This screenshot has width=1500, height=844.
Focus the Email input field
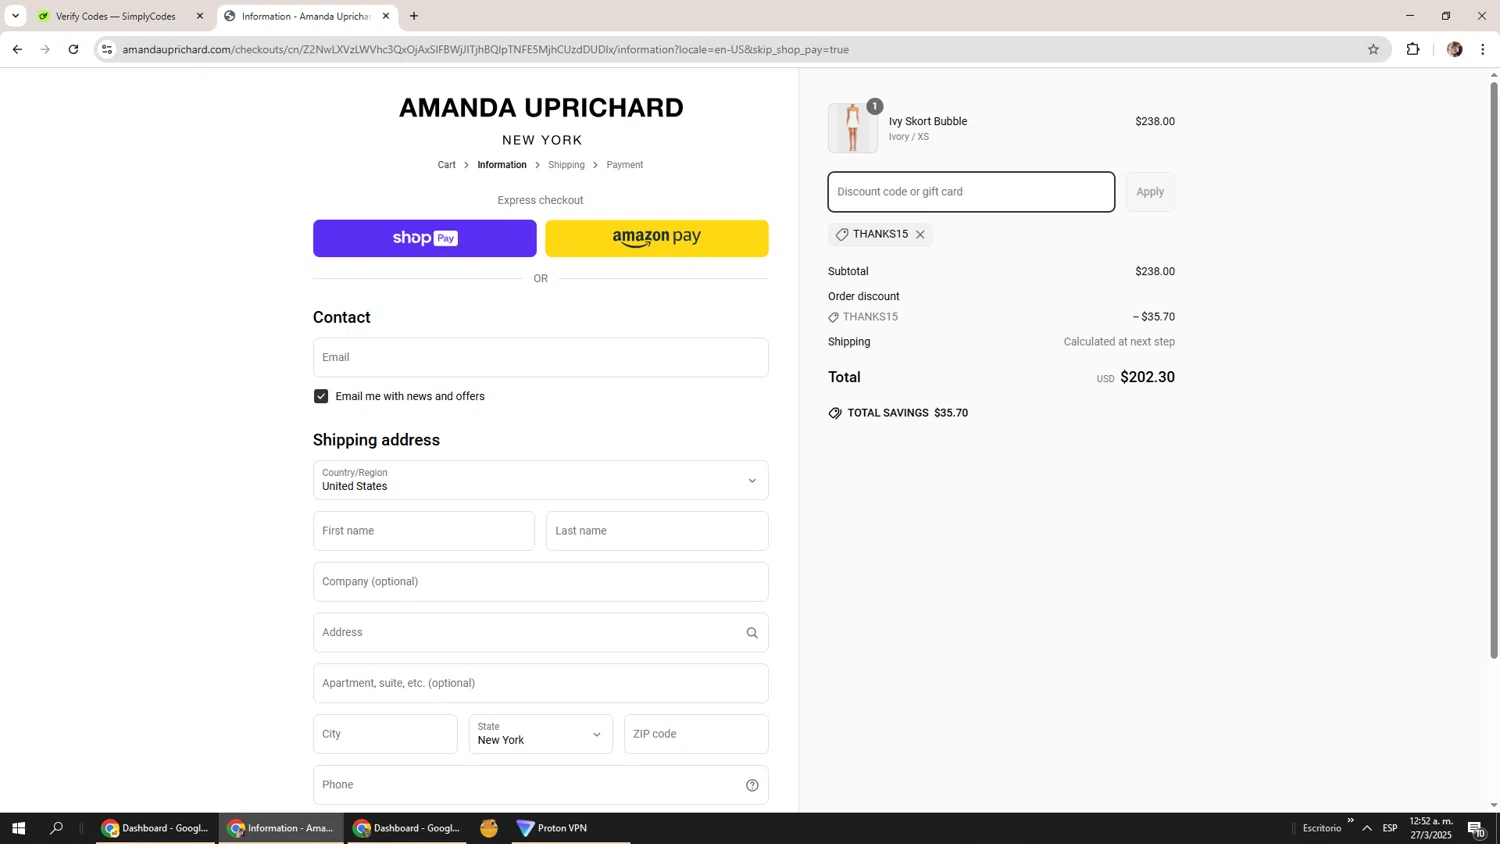pyautogui.click(x=541, y=358)
